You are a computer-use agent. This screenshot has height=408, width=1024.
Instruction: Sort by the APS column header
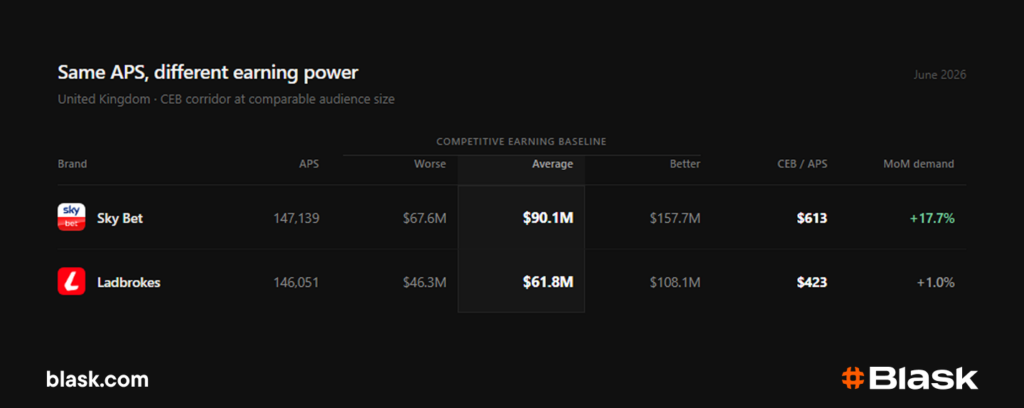[x=309, y=164]
